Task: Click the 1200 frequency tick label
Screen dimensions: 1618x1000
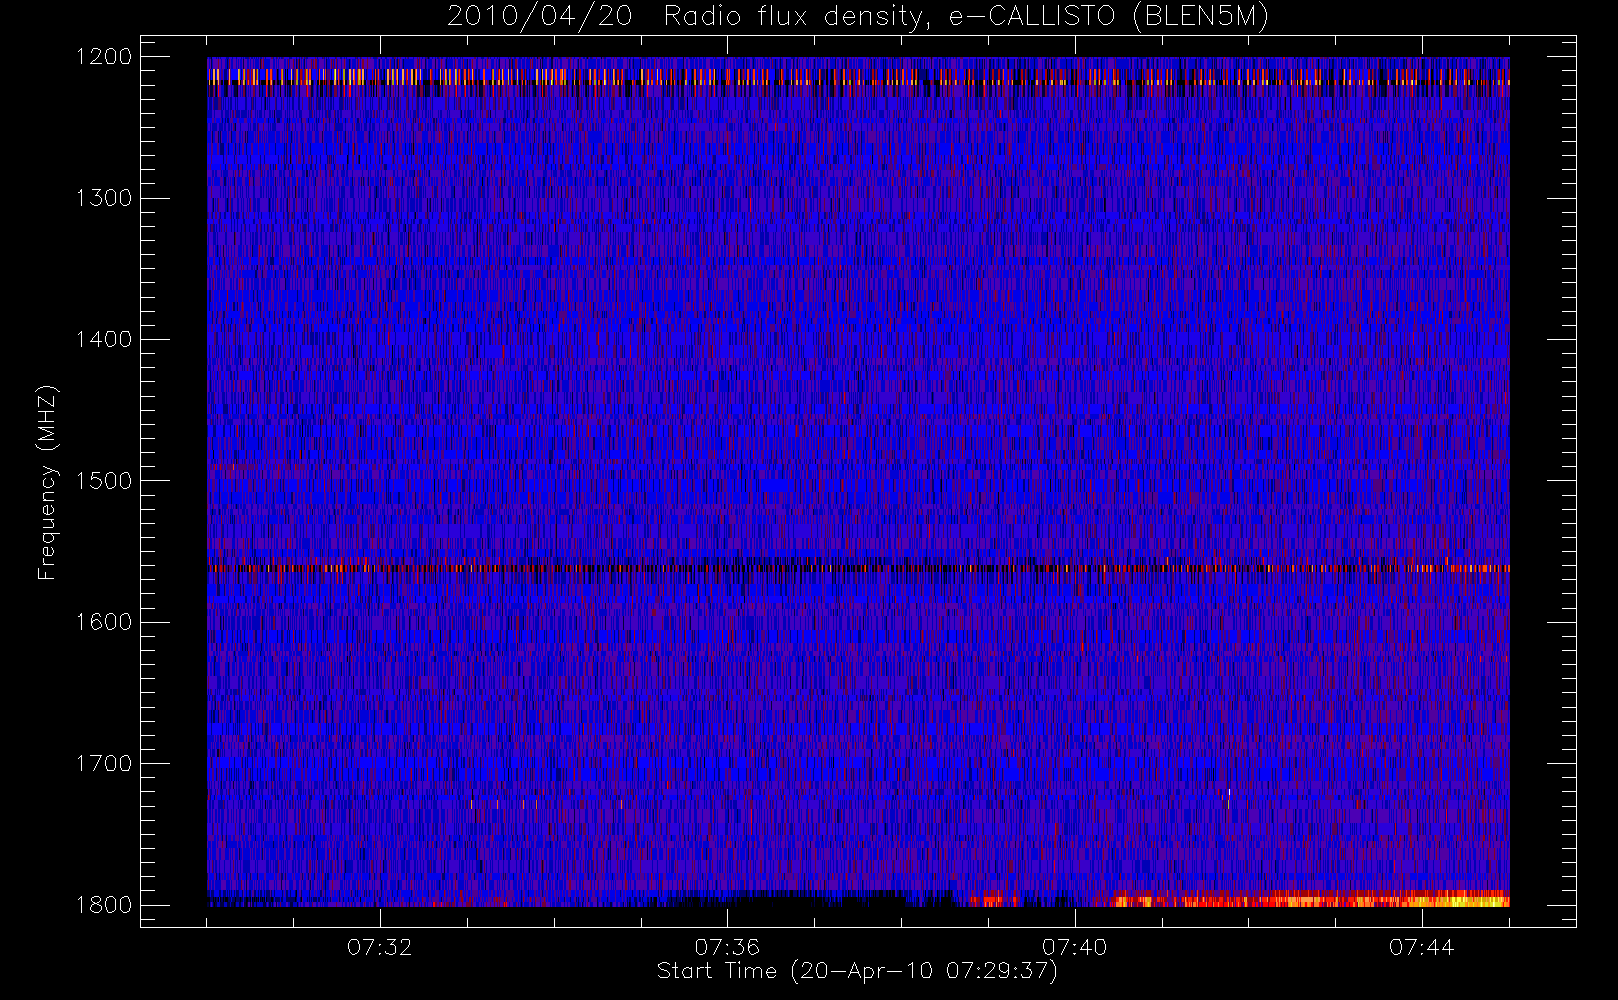Action: (104, 57)
